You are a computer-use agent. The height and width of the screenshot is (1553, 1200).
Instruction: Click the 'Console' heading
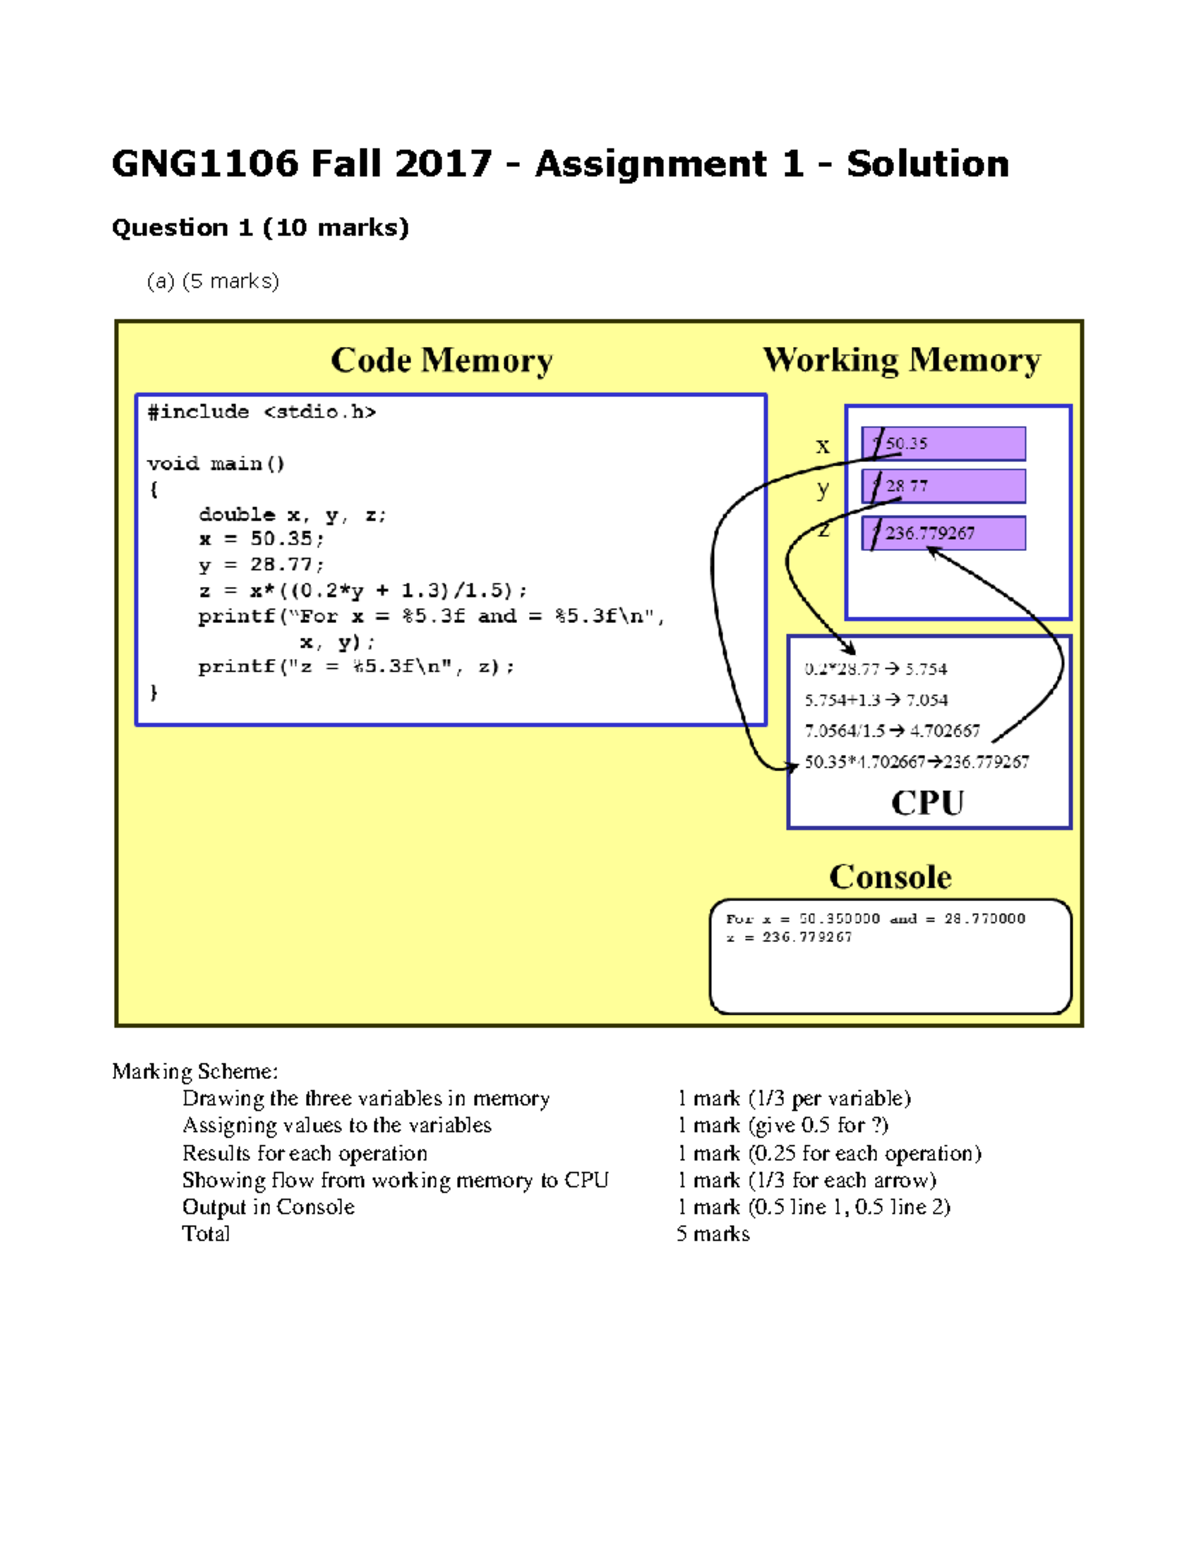coord(890,877)
